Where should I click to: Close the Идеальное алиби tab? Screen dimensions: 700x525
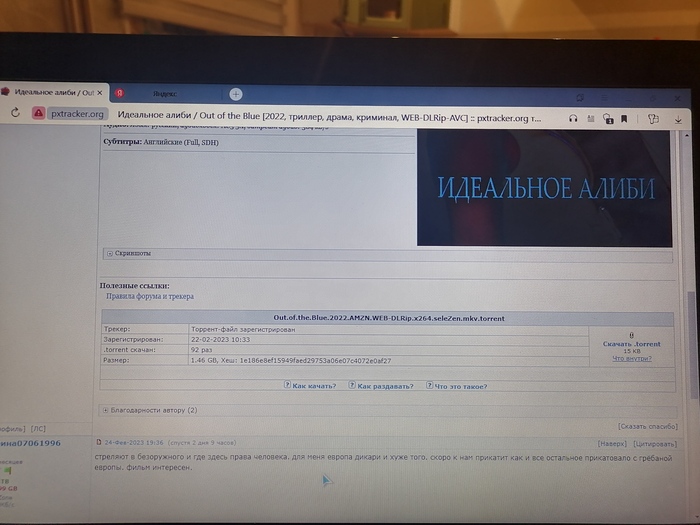click(100, 93)
